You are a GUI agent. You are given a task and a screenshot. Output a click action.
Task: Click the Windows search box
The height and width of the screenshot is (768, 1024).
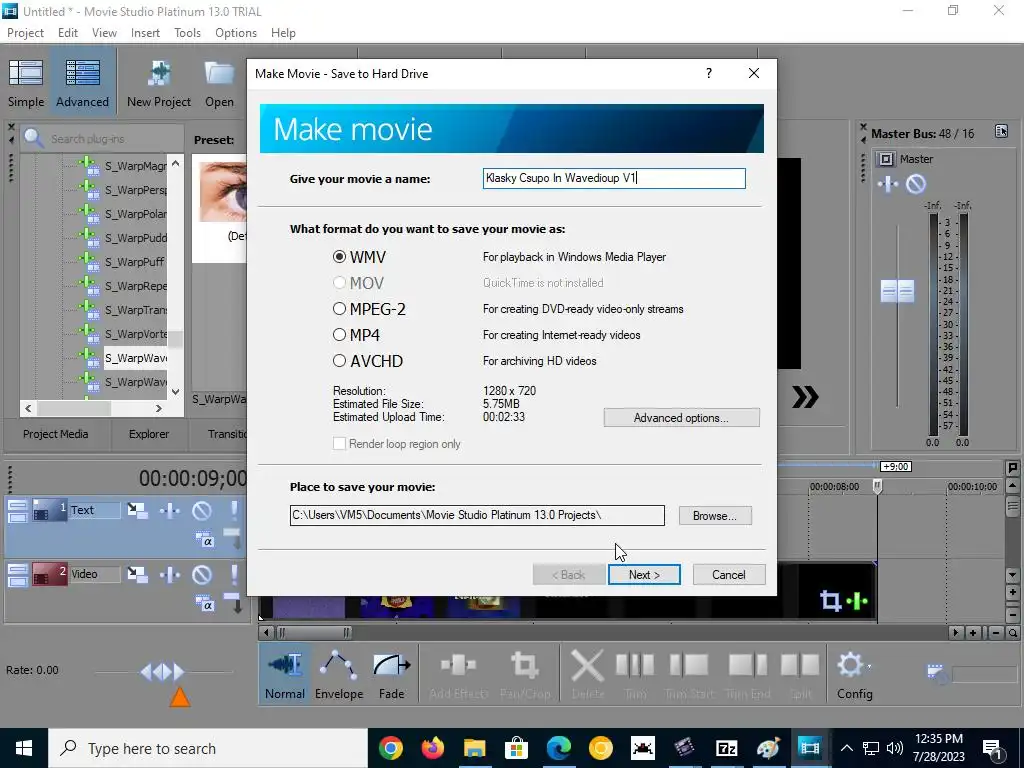208,748
